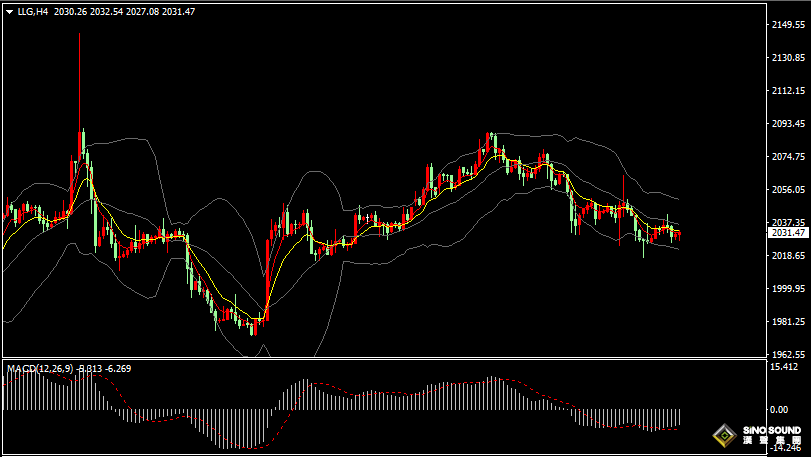
Task: Click the MACD 0.00 level label
Action: point(781,410)
